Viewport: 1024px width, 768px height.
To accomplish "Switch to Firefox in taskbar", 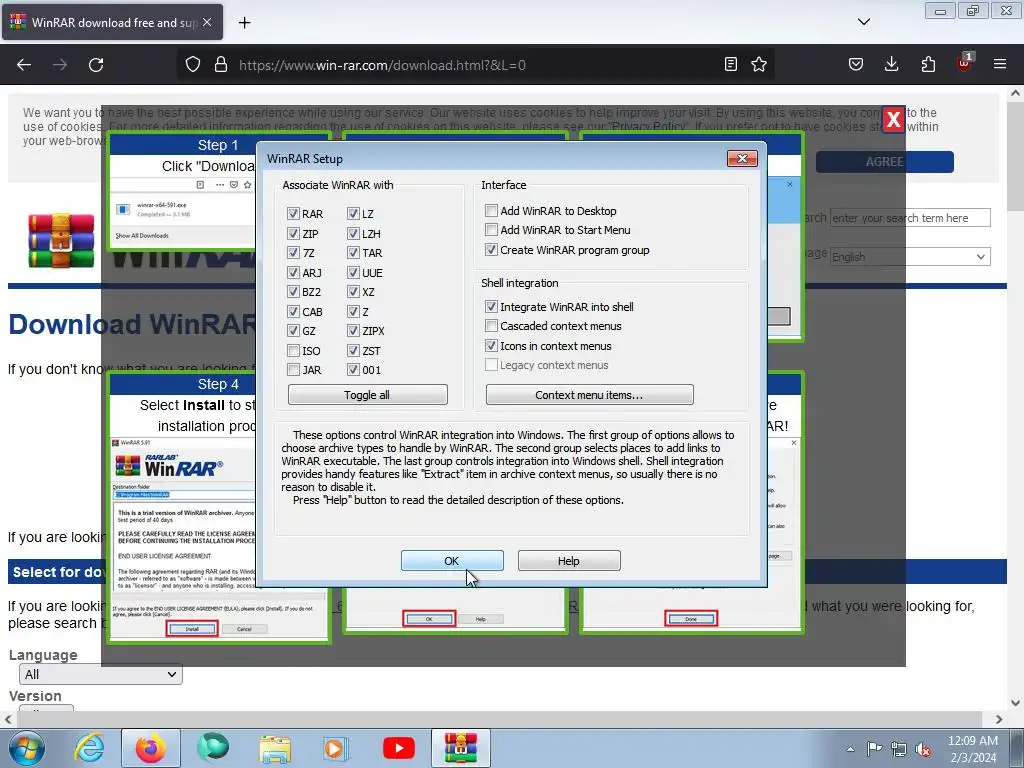I will pos(151,748).
